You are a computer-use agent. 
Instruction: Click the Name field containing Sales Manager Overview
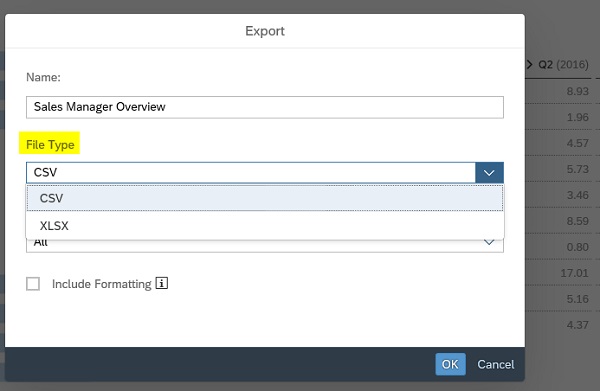tap(265, 107)
